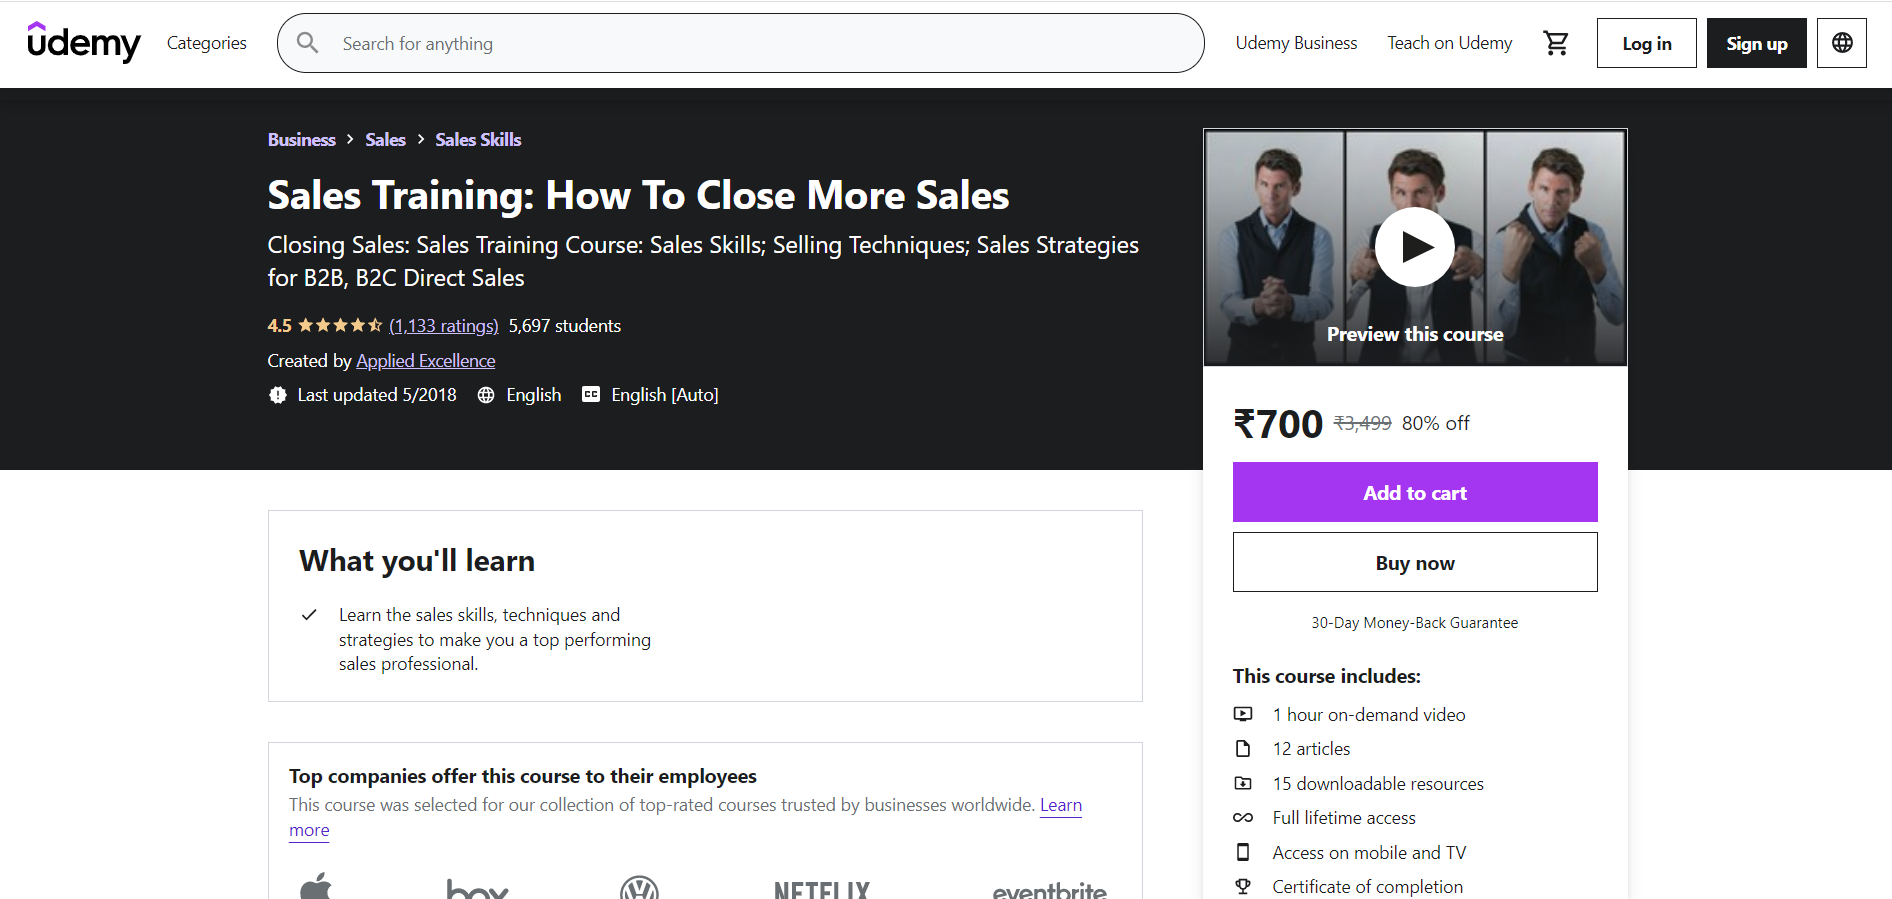Play the course preview video
This screenshot has height=899, width=1892.
click(1414, 246)
